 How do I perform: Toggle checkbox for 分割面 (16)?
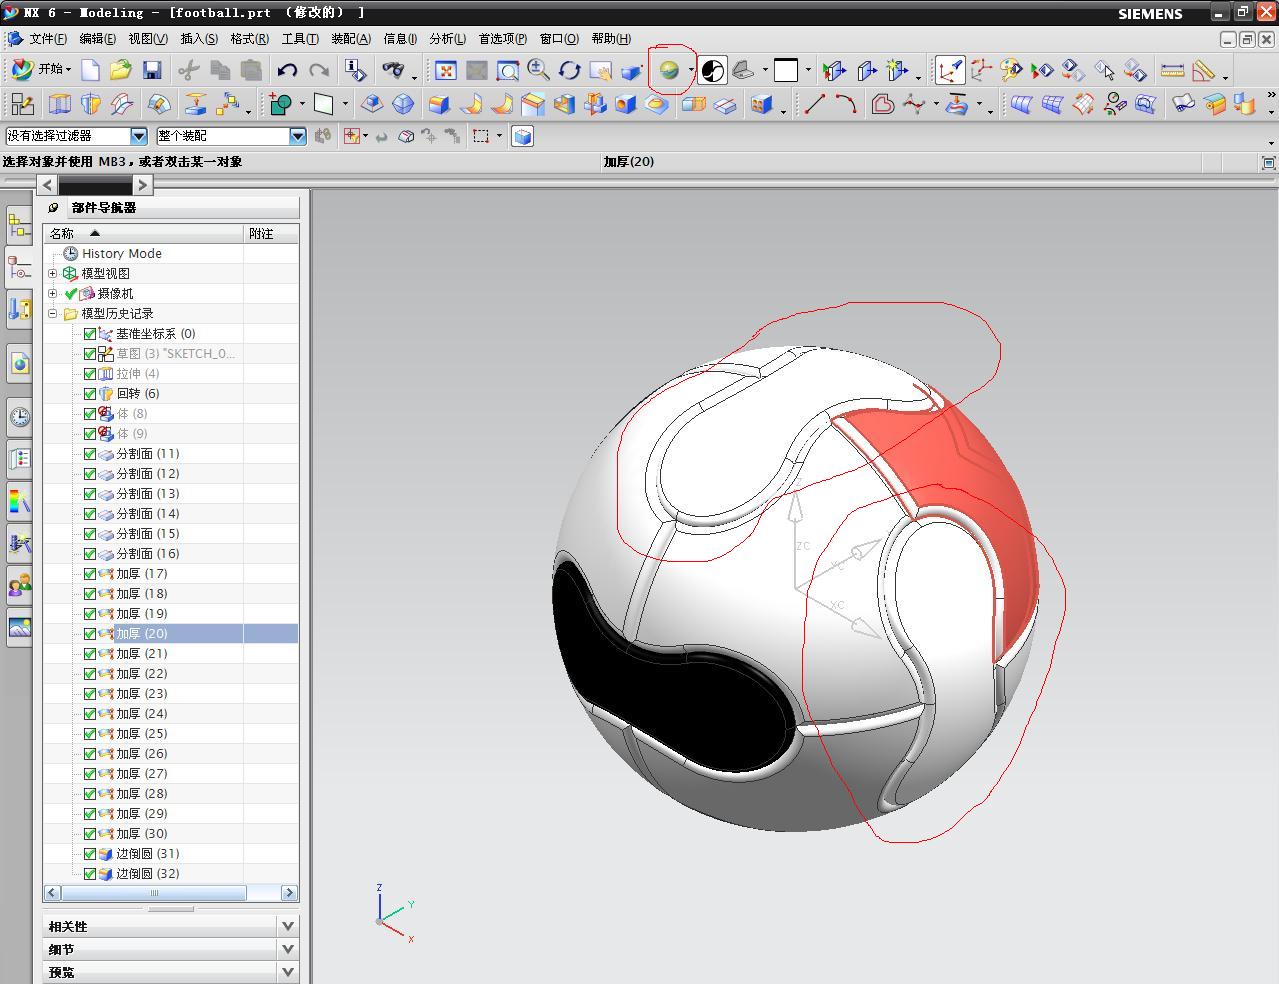click(90, 554)
